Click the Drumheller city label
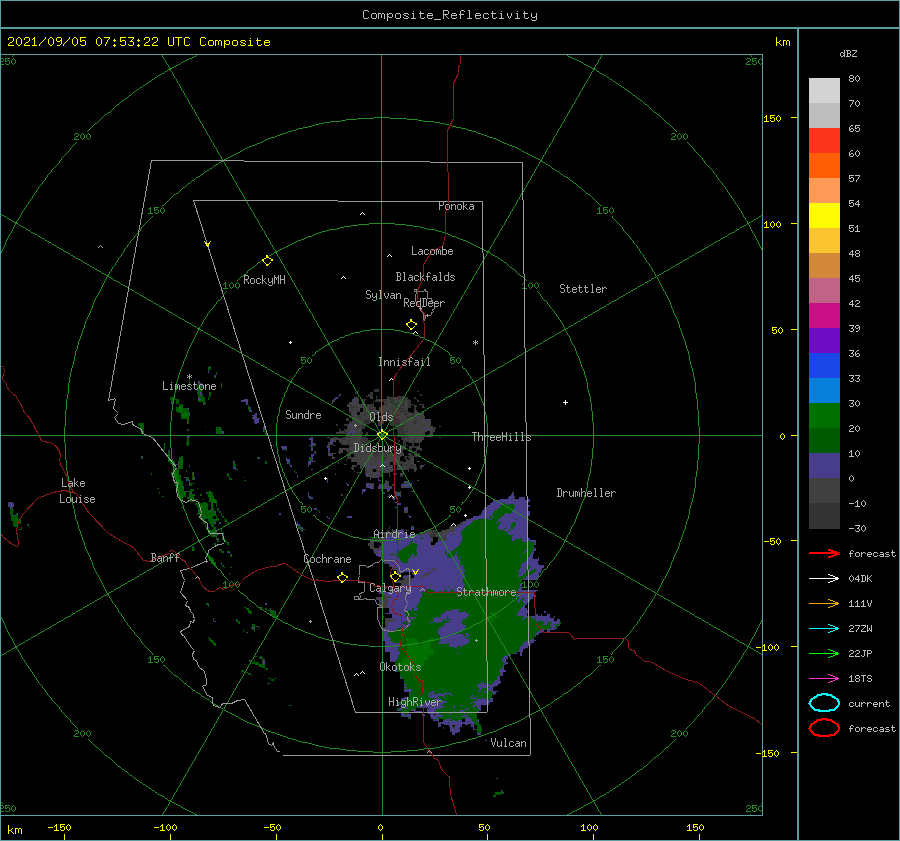This screenshot has height=841, width=900. [x=586, y=493]
